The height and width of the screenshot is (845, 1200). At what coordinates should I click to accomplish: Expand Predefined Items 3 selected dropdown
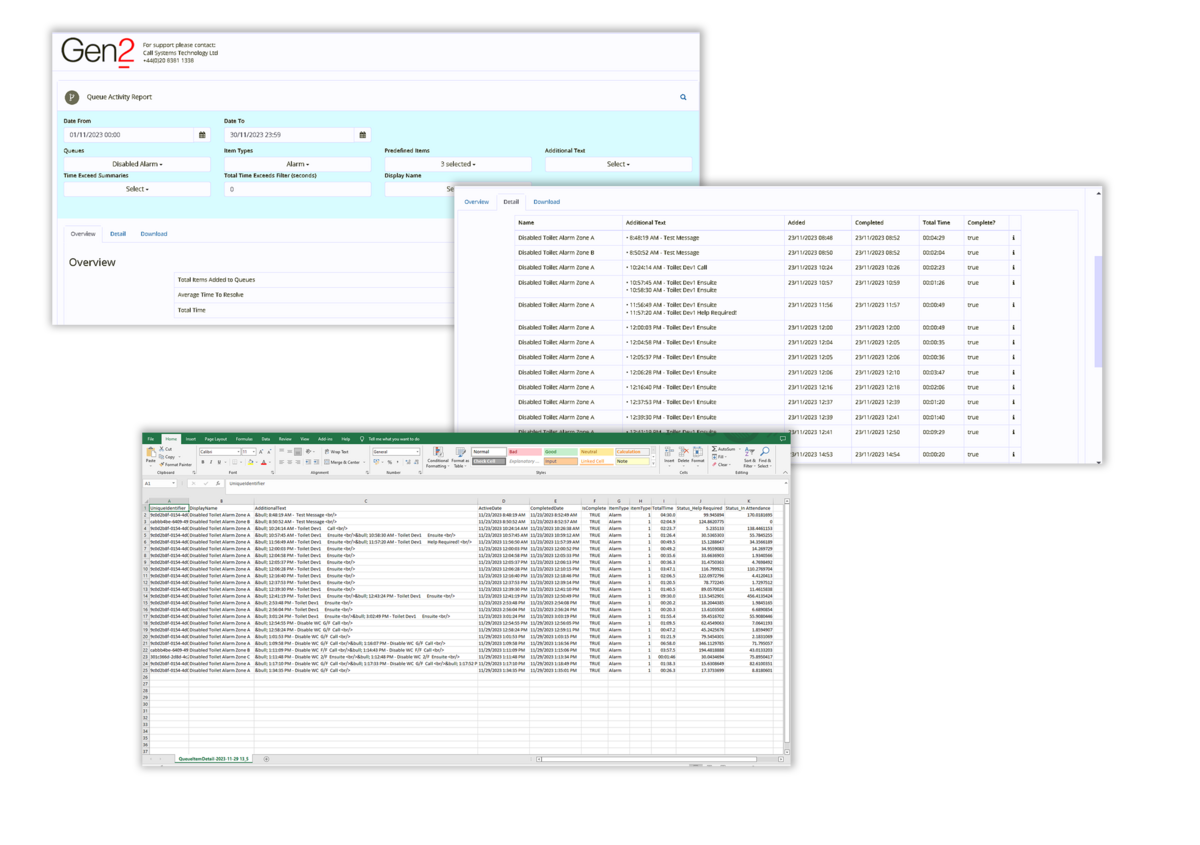coord(458,164)
